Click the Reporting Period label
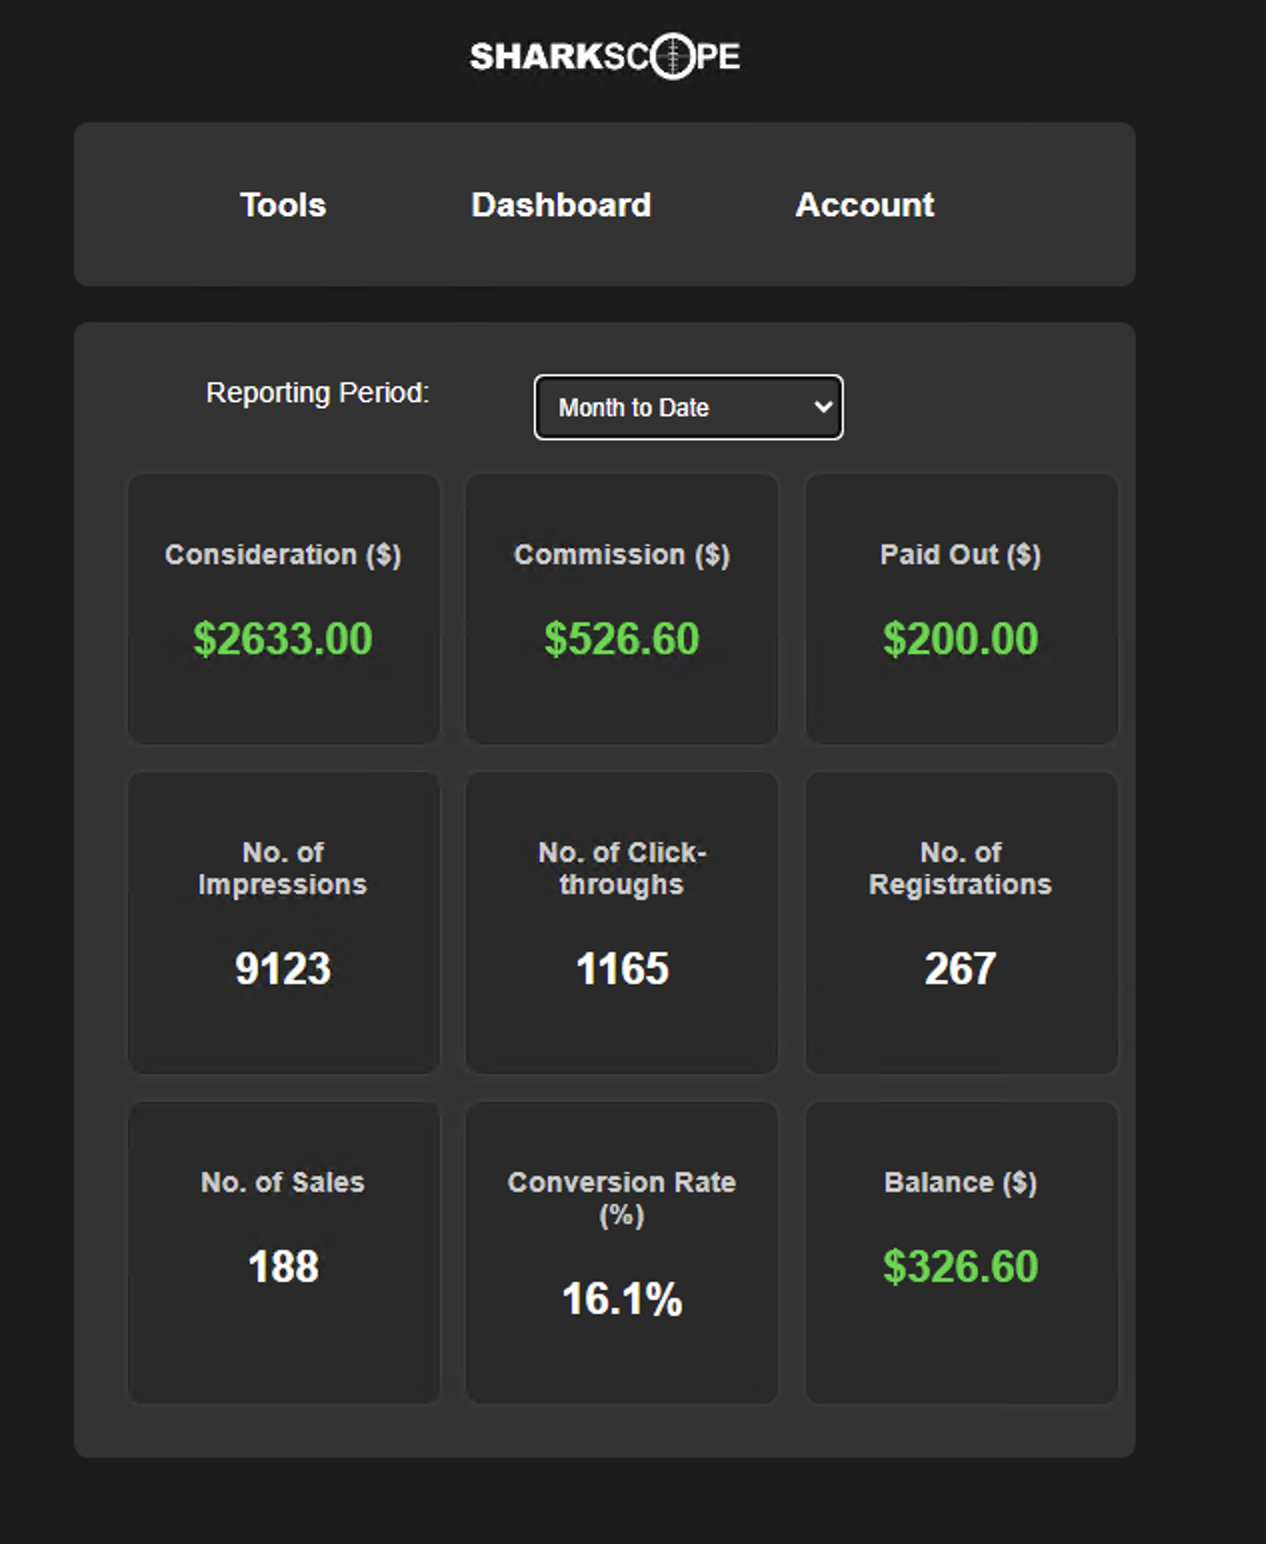 [x=318, y=393]
